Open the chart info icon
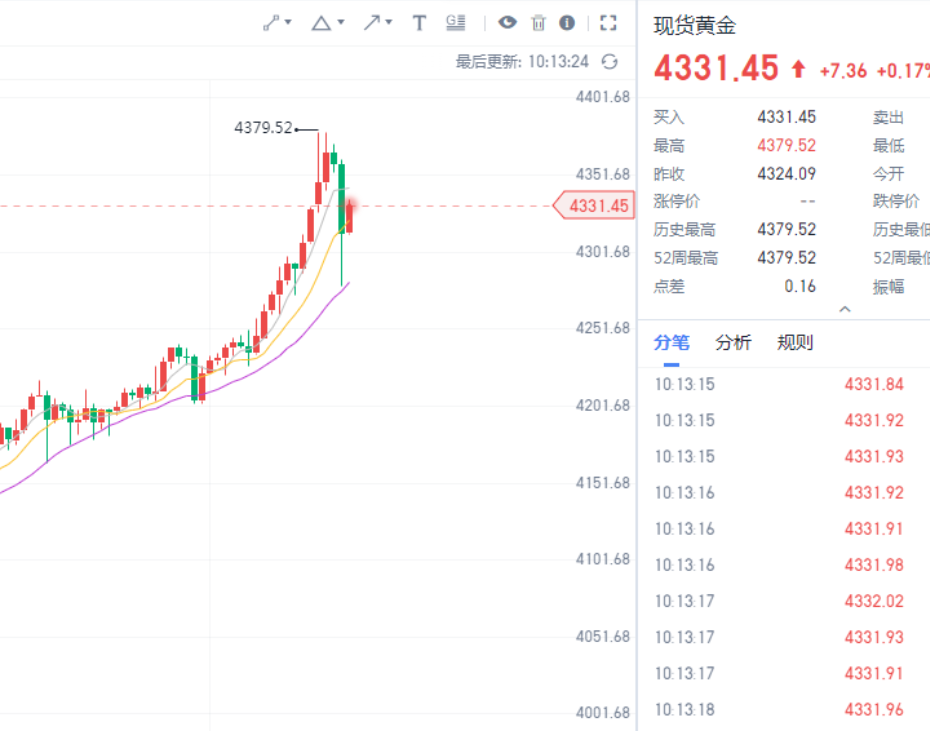The image size is (930, 735). click(x=567, y=23)
